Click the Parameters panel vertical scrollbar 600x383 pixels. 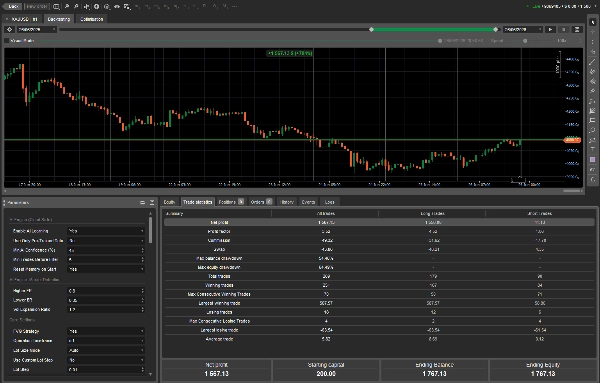pyautogui.click(x=150, y=230)
